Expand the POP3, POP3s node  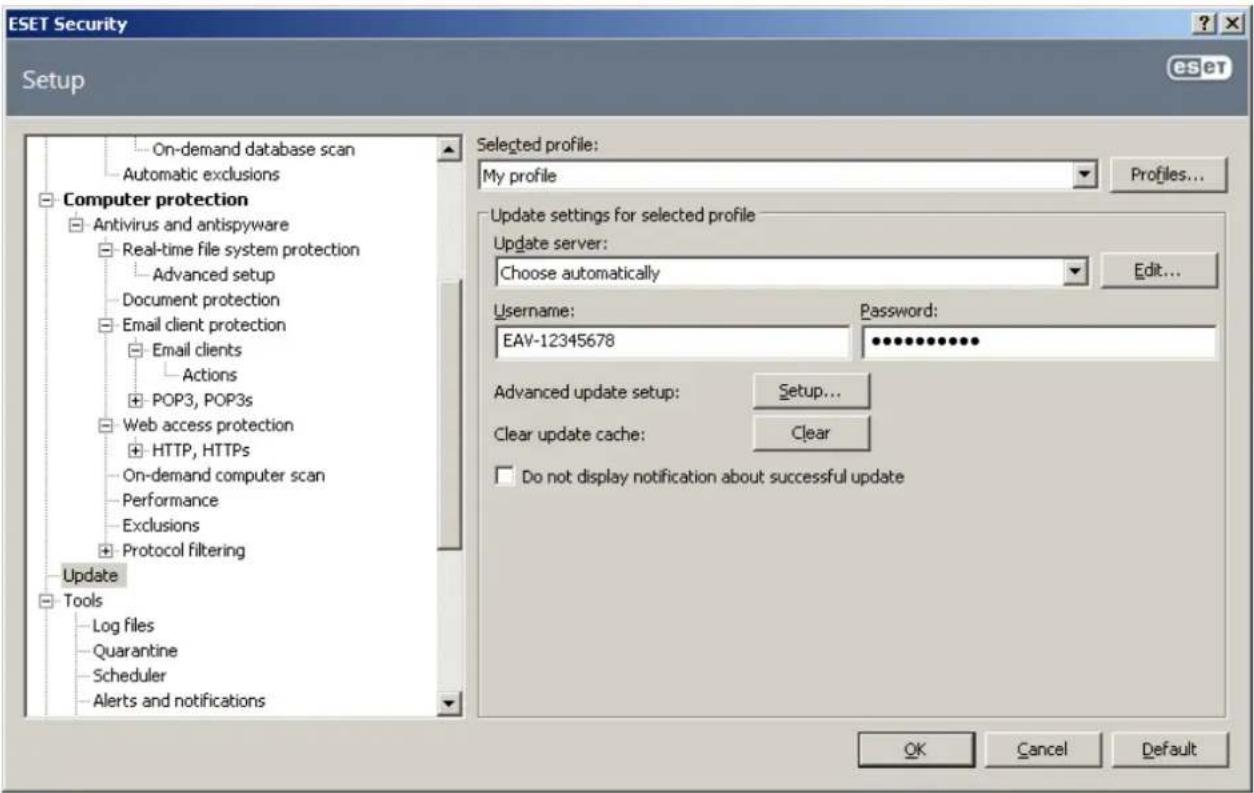(x=135, y=400)
